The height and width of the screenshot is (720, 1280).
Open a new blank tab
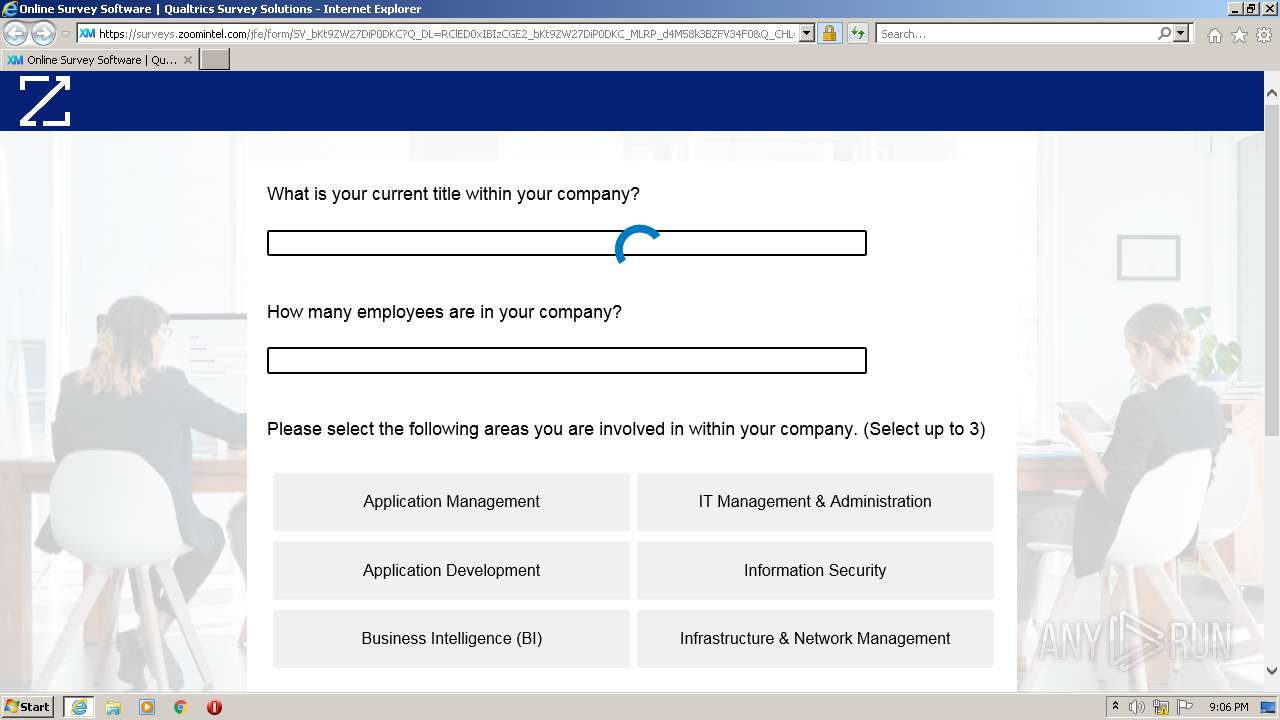point(215,59)
